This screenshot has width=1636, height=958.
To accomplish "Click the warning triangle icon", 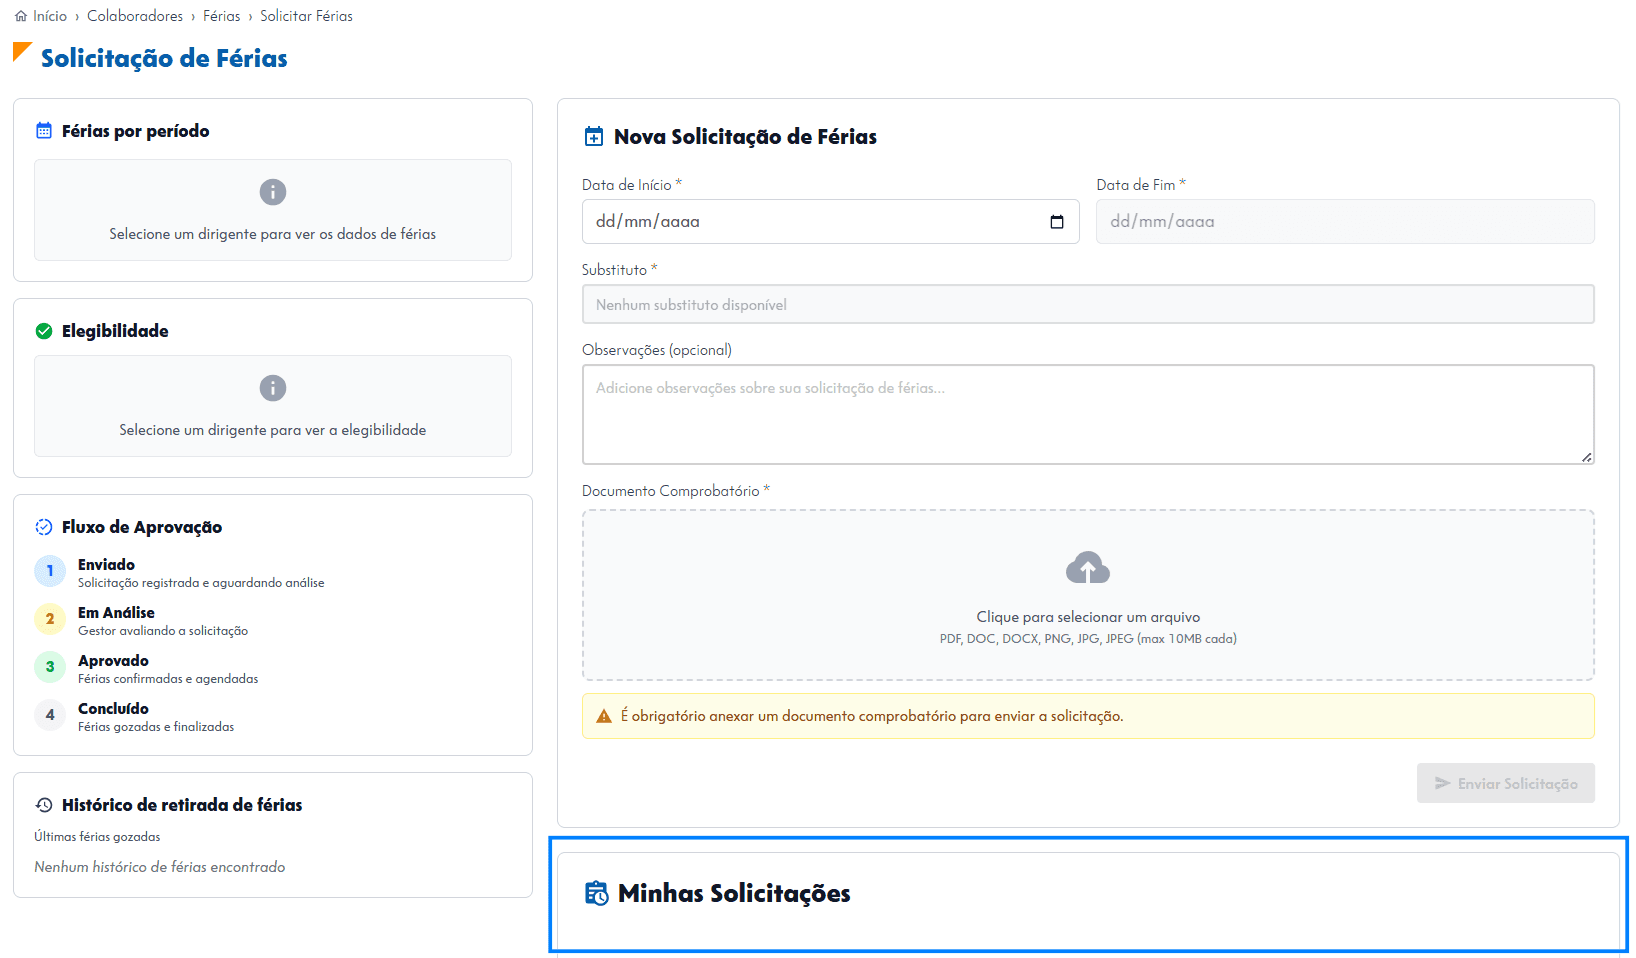I will pyautogui.click(x=604, y=716).
